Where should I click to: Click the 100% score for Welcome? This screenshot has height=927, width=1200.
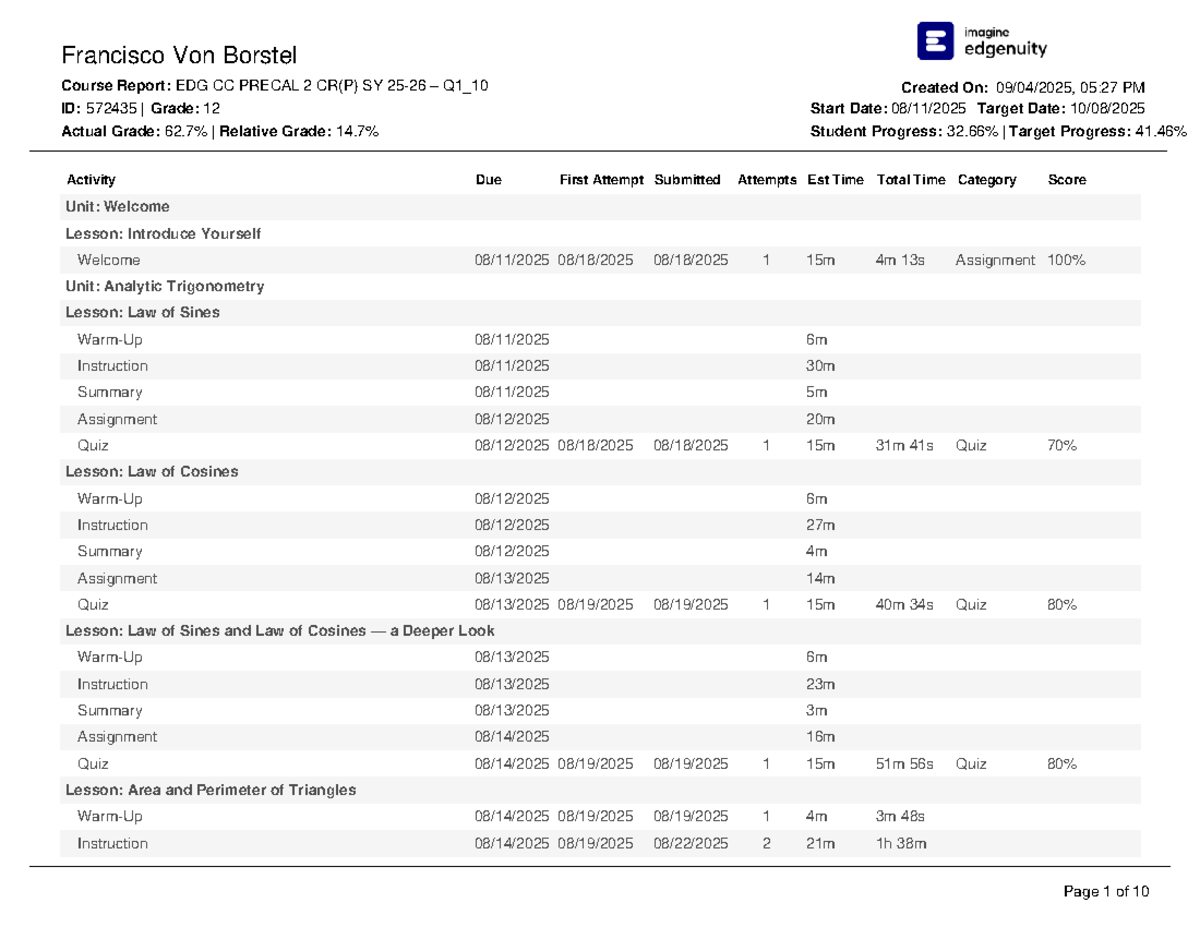click(x=1066, y=260)
